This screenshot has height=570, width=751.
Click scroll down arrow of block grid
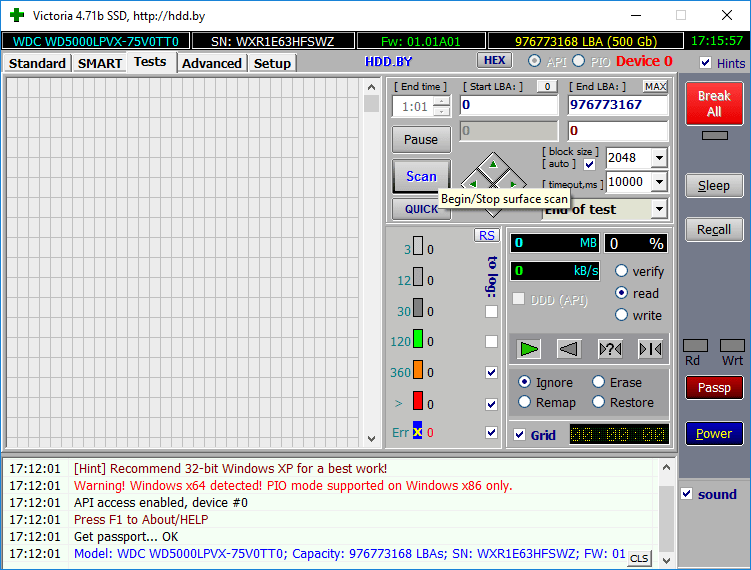371,438
